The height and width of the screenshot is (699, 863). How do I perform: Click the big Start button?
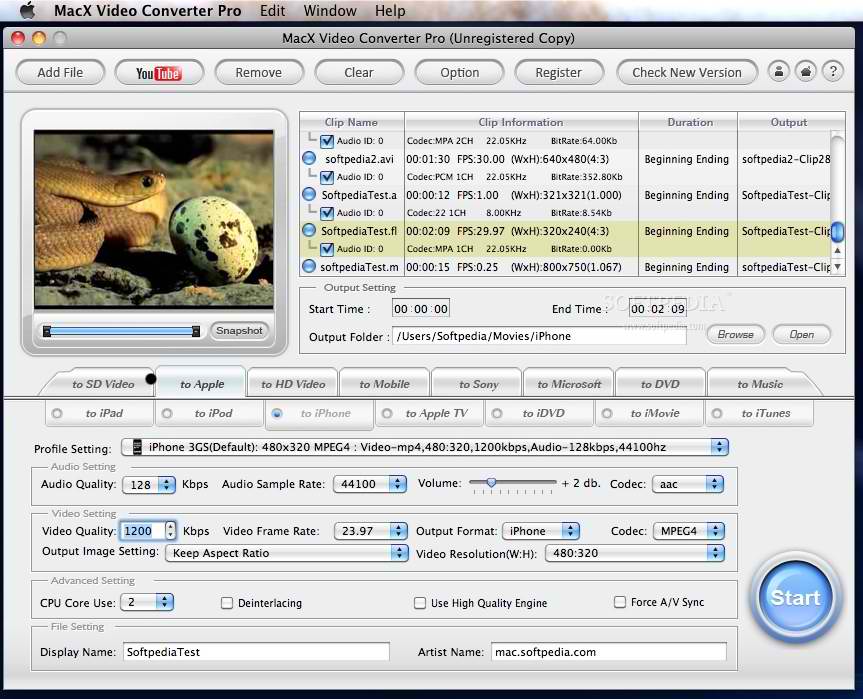(795, 598)
